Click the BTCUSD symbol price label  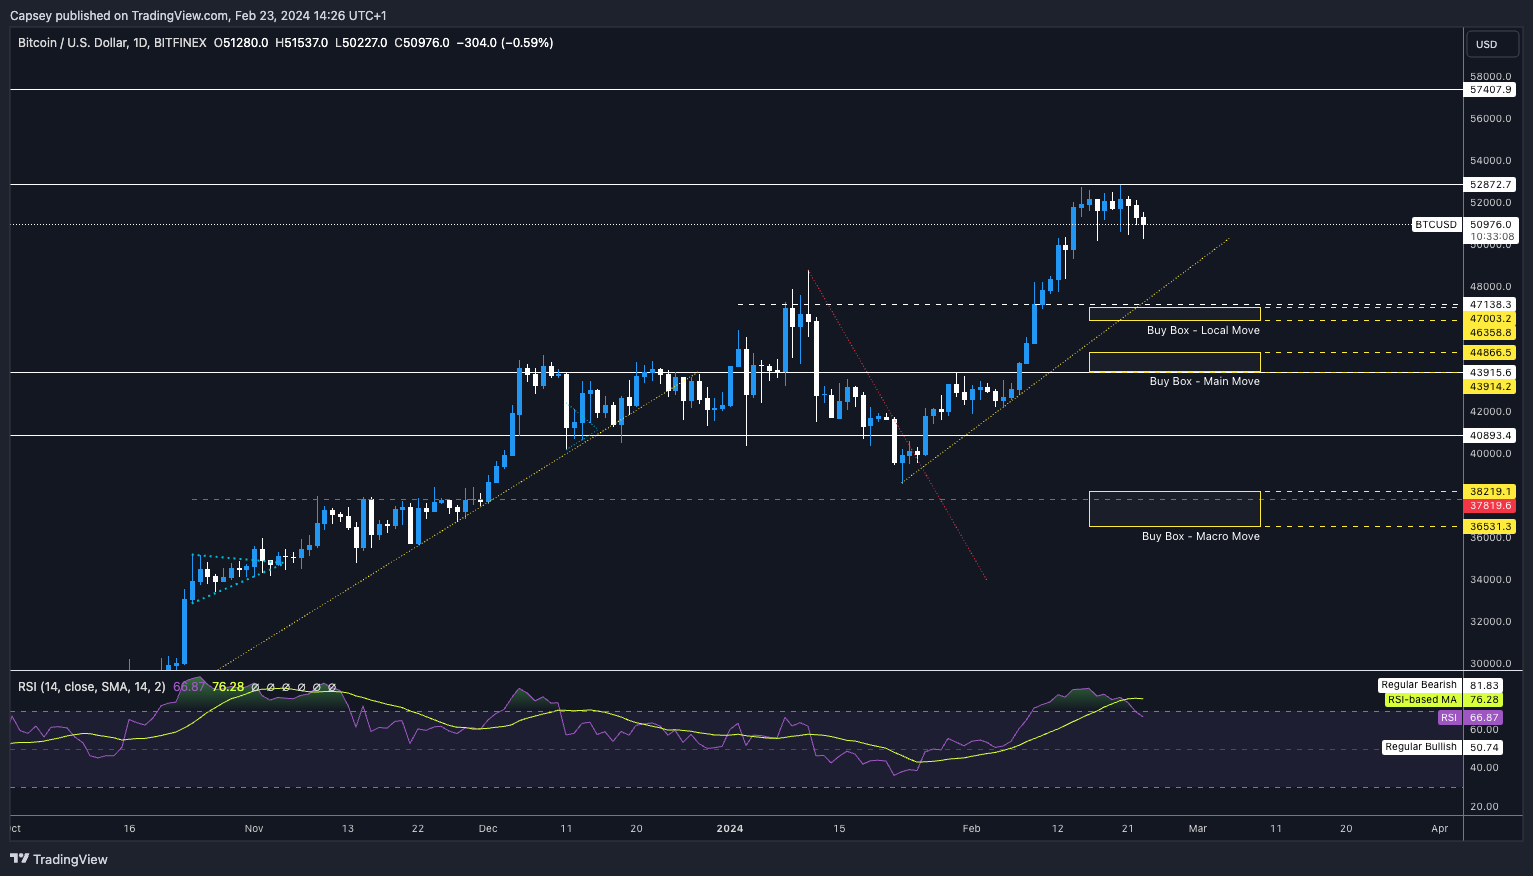click(1435, 225)
